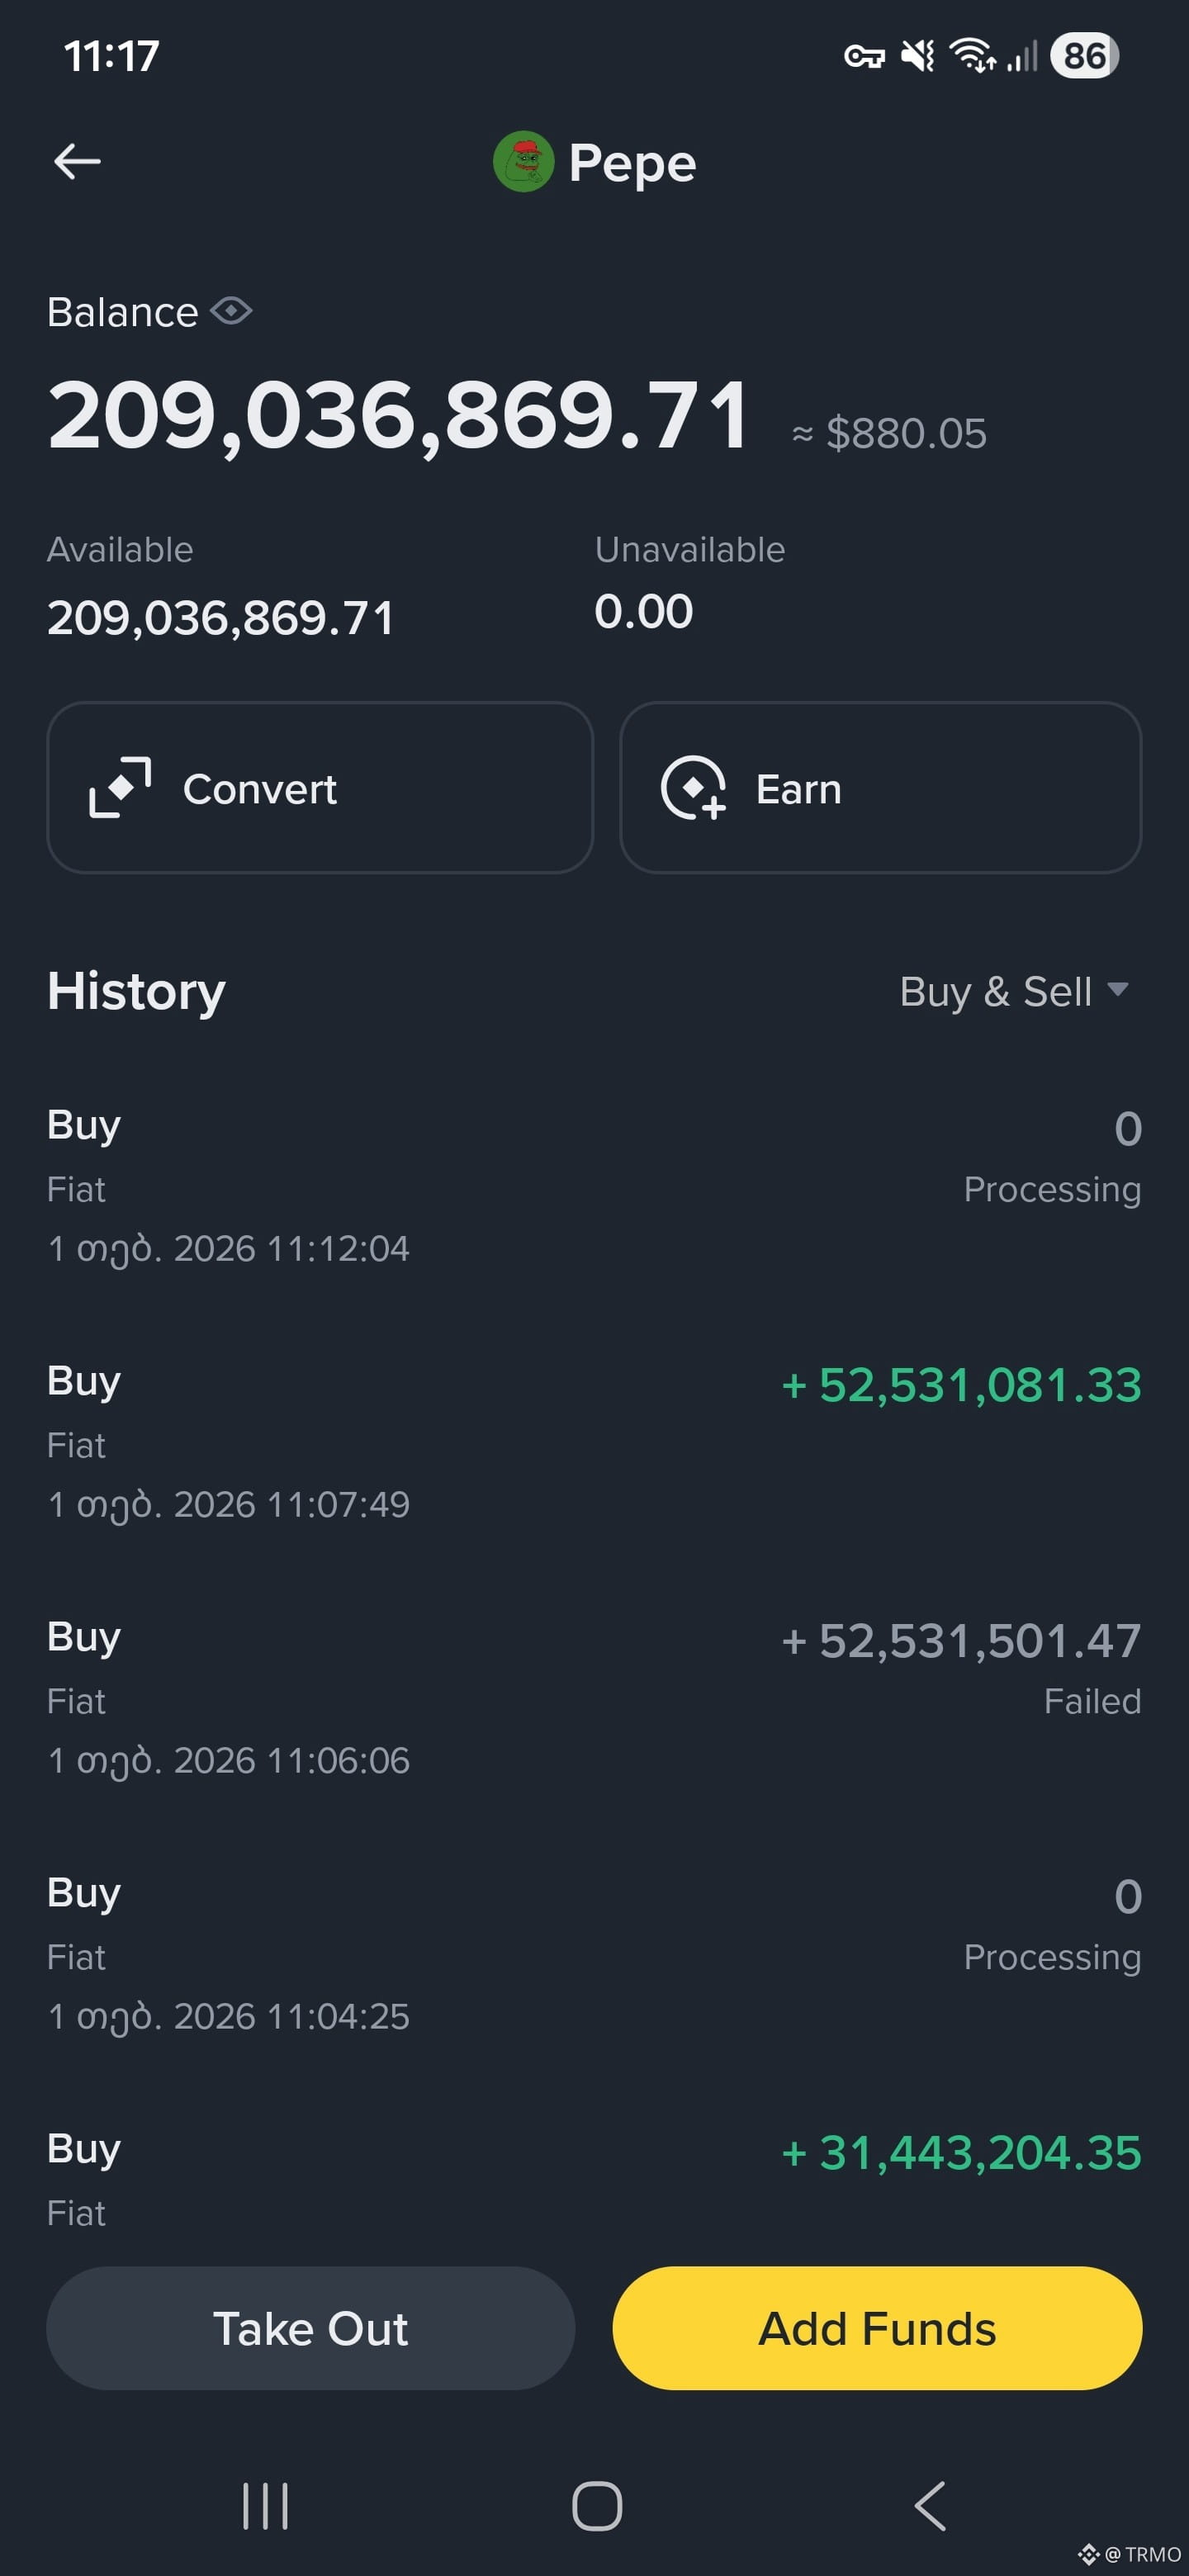This screenshot has width=1189, height=2576.
Task: Tap the Convert button
Action: (320, 788)
